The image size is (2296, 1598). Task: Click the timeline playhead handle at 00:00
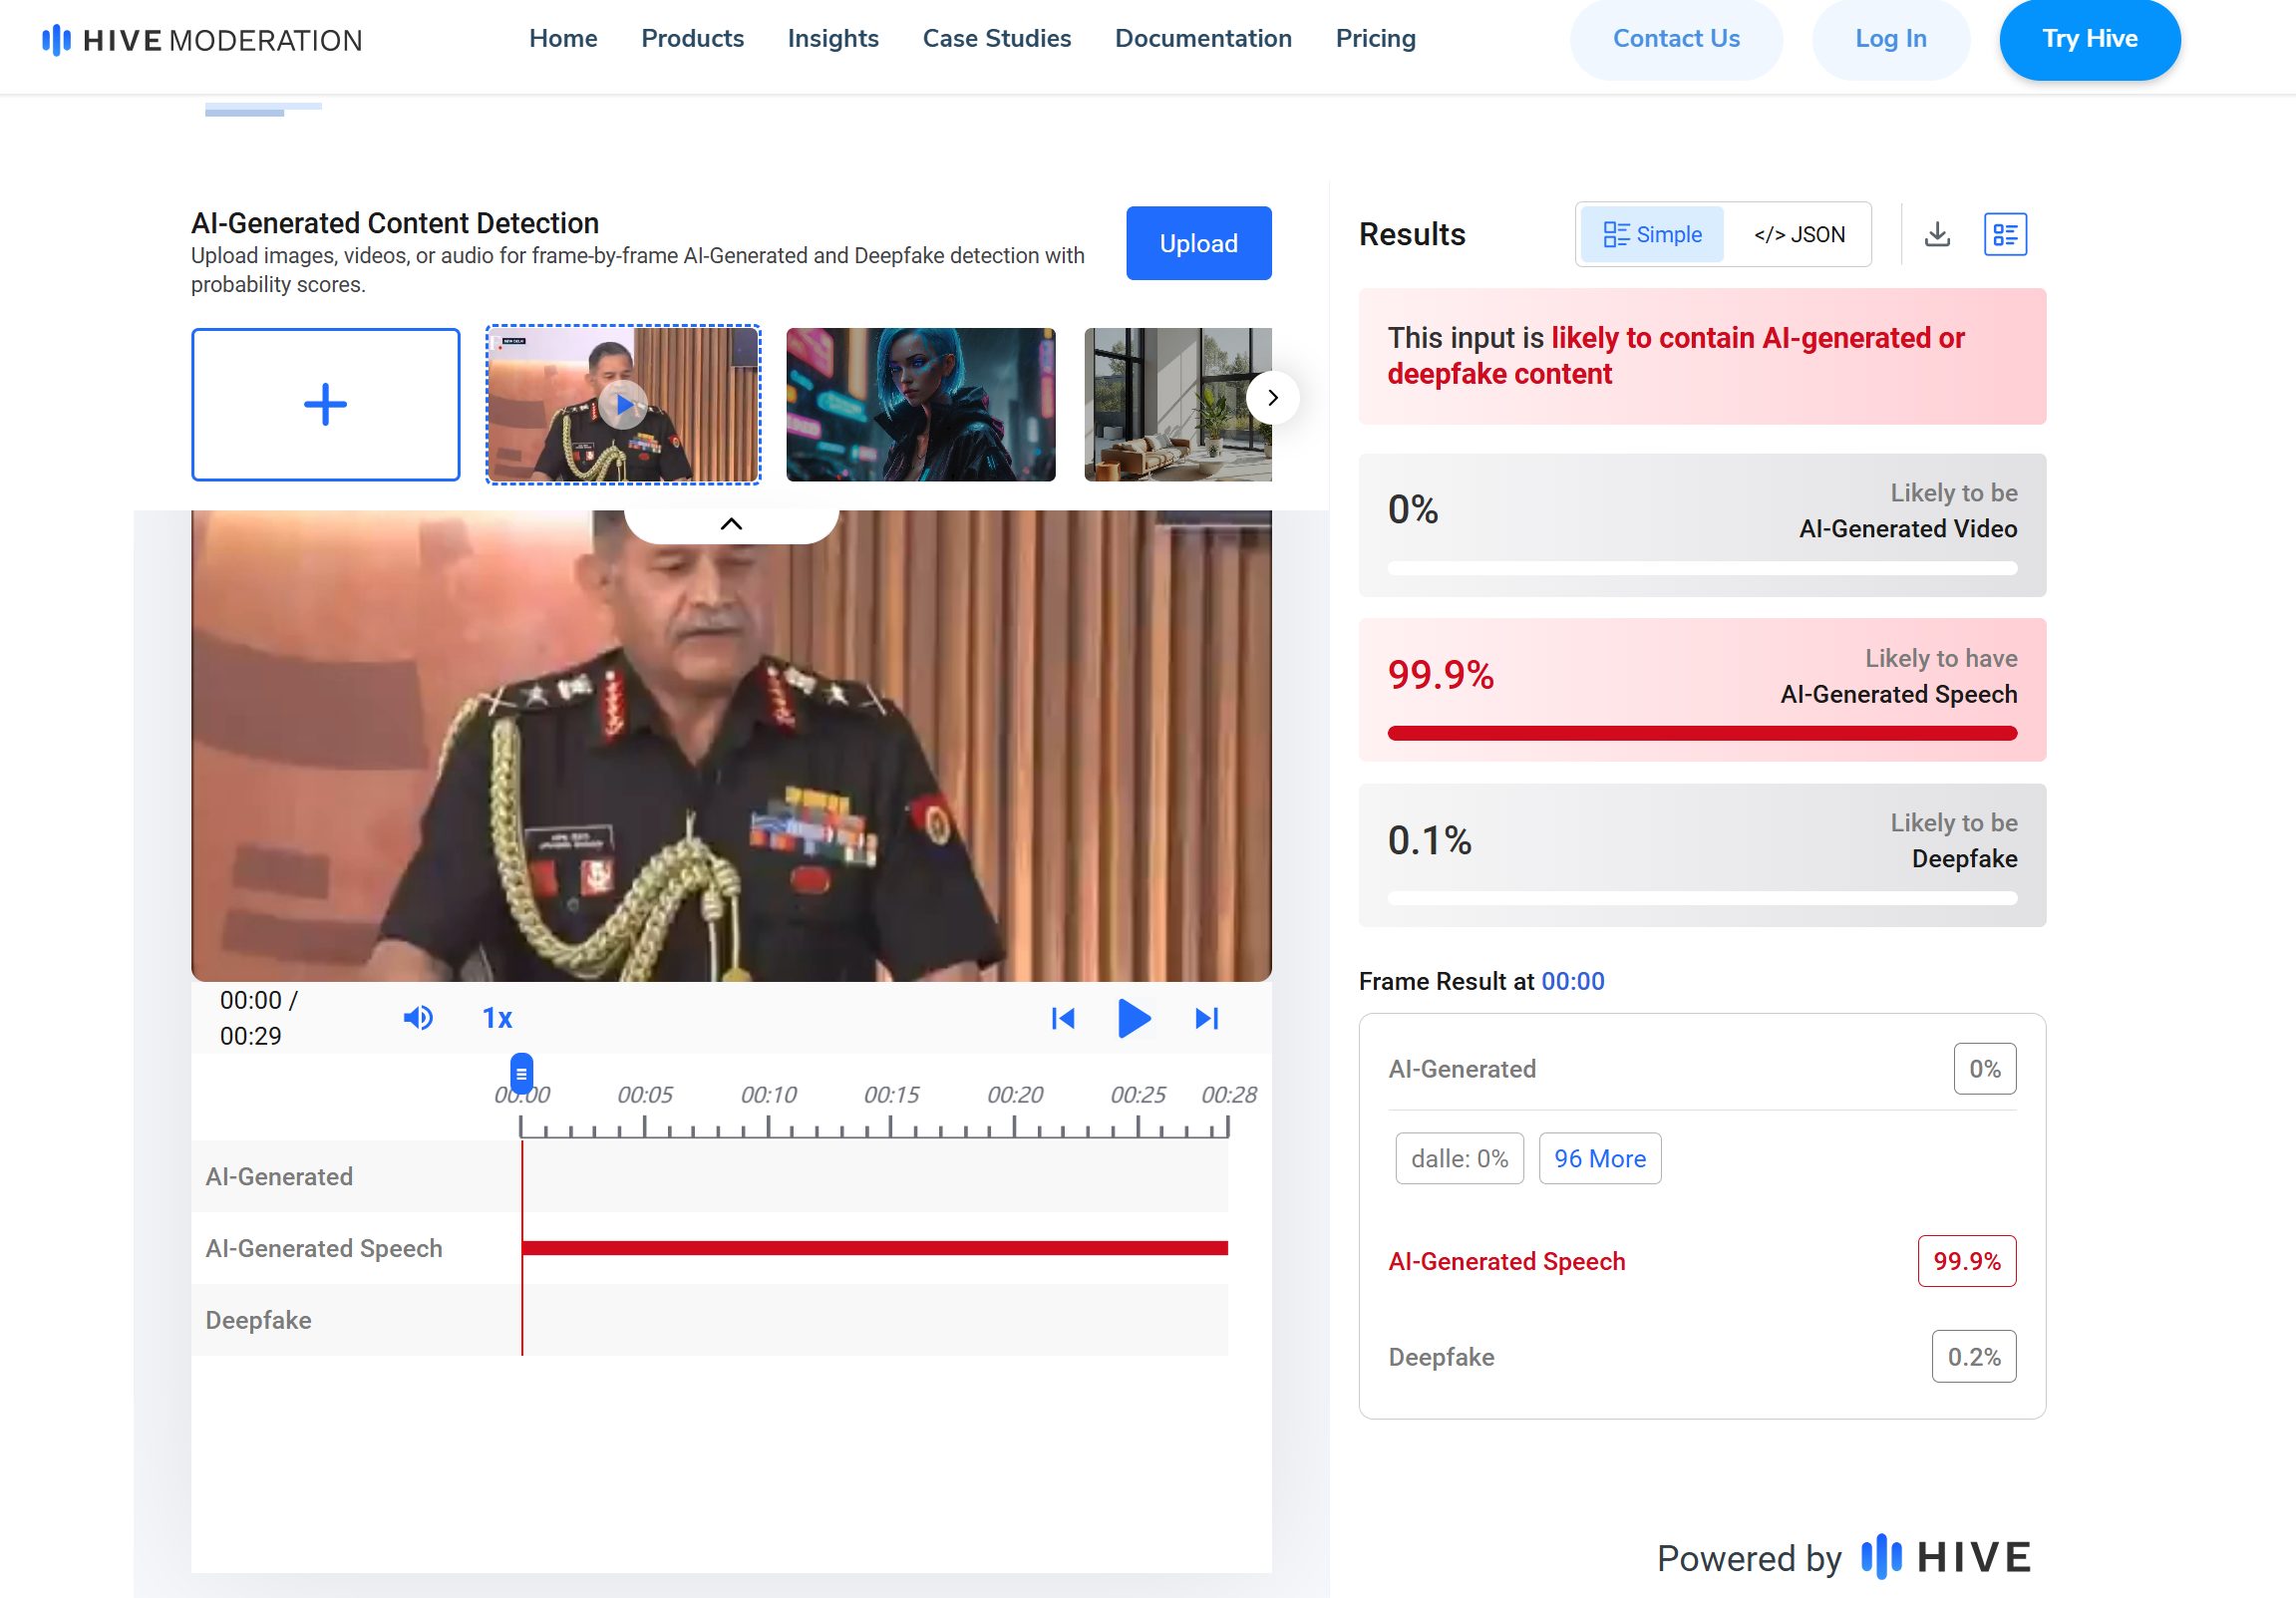tap(521, 1073)
